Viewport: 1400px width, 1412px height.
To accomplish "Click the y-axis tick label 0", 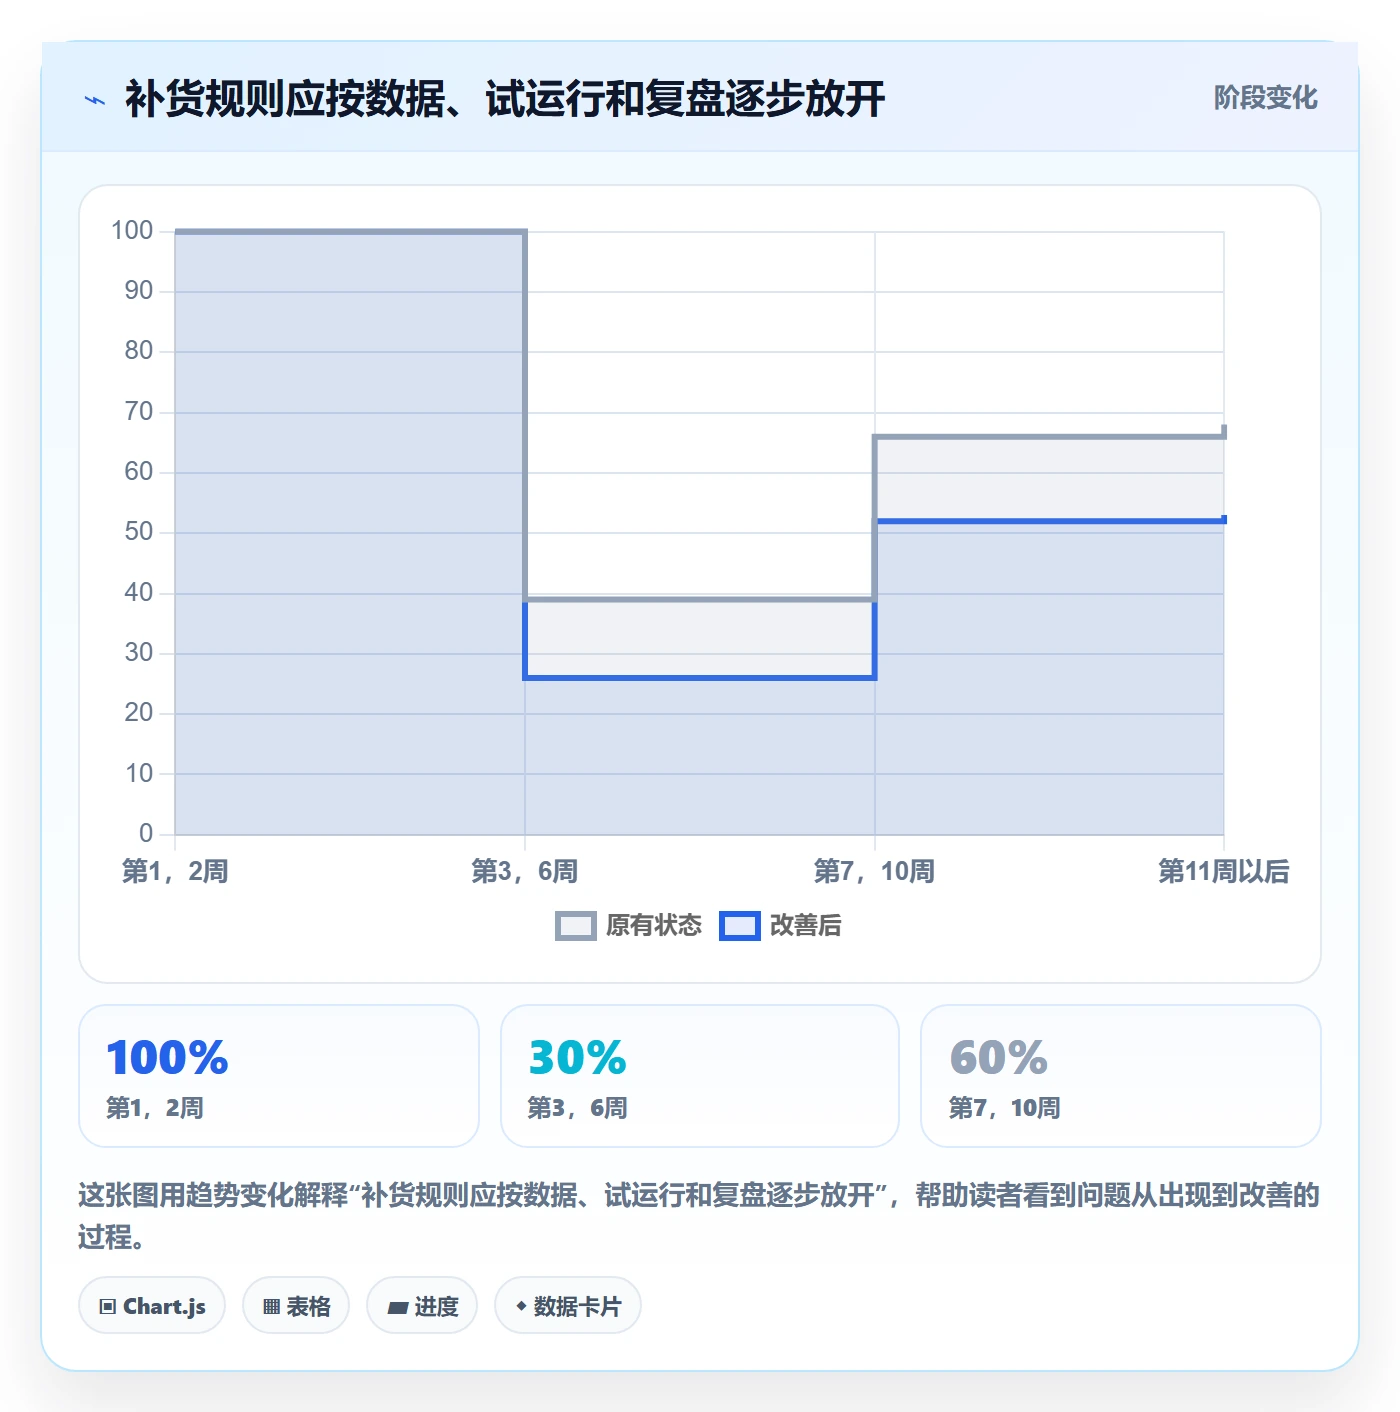I will (x=146, y=833).
